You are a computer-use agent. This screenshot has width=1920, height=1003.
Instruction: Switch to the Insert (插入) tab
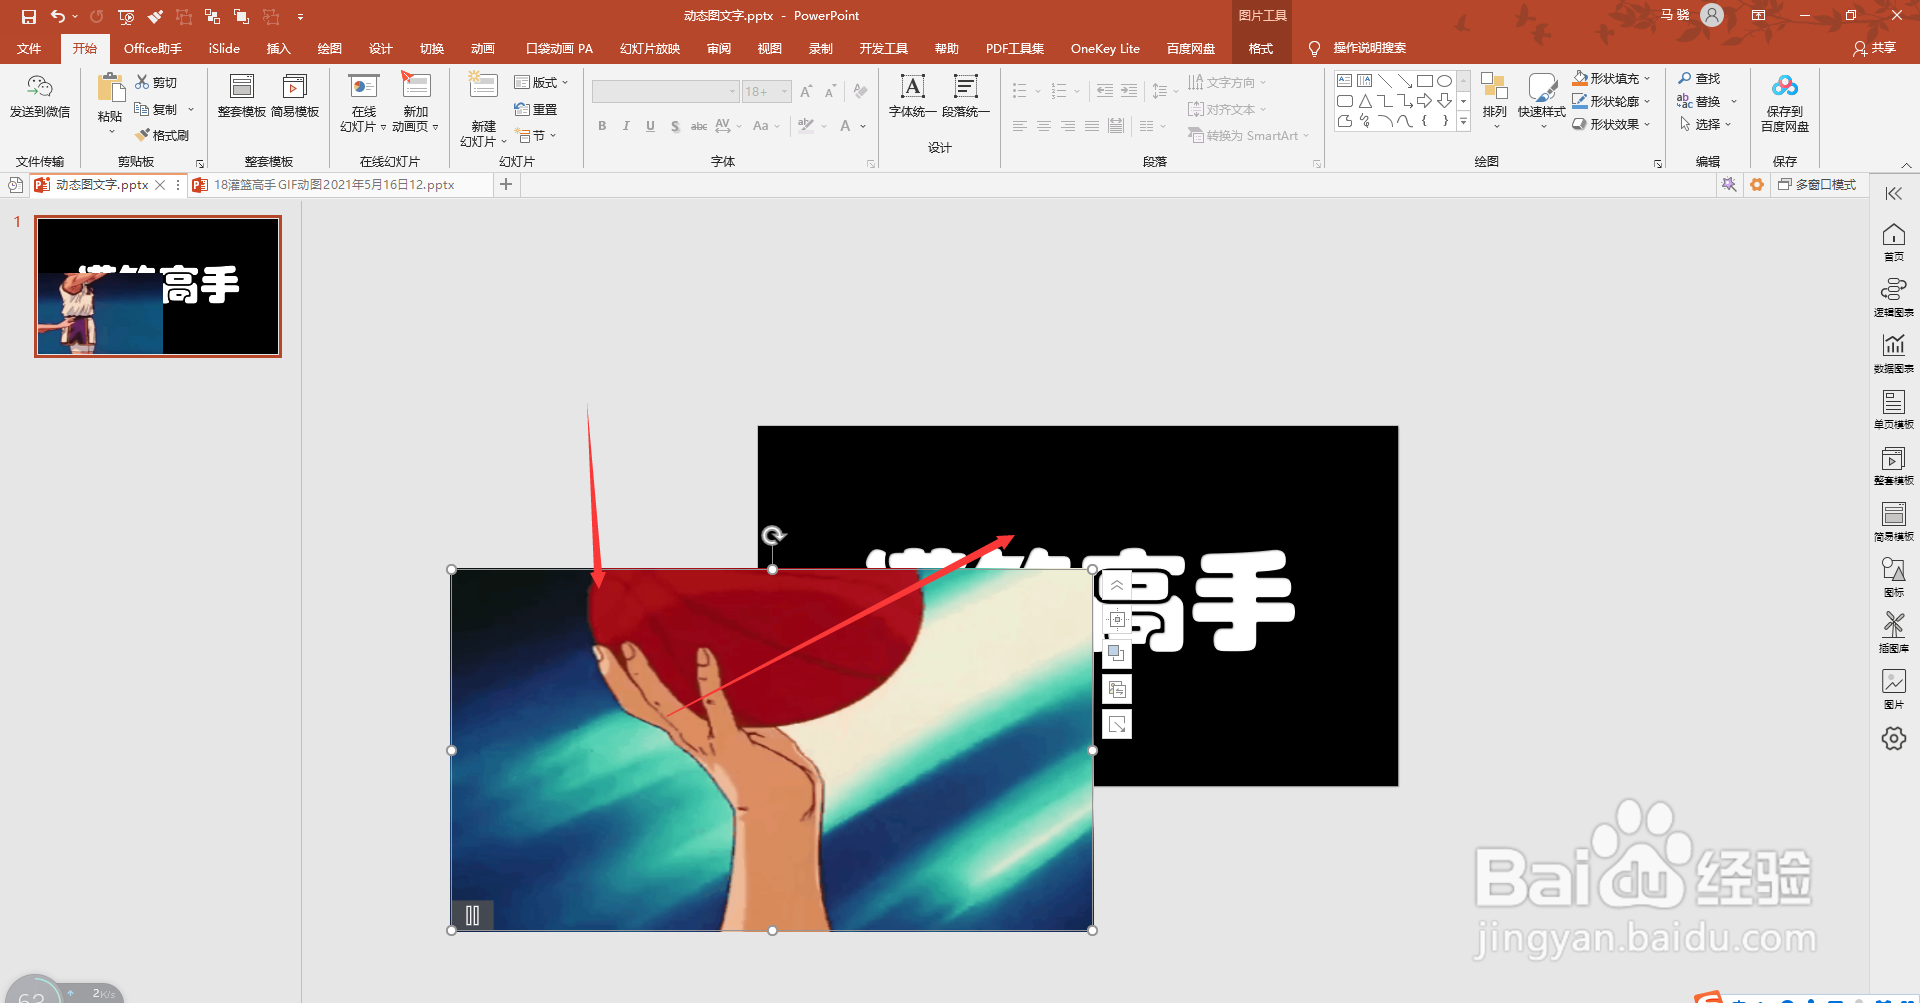(278, 48)
